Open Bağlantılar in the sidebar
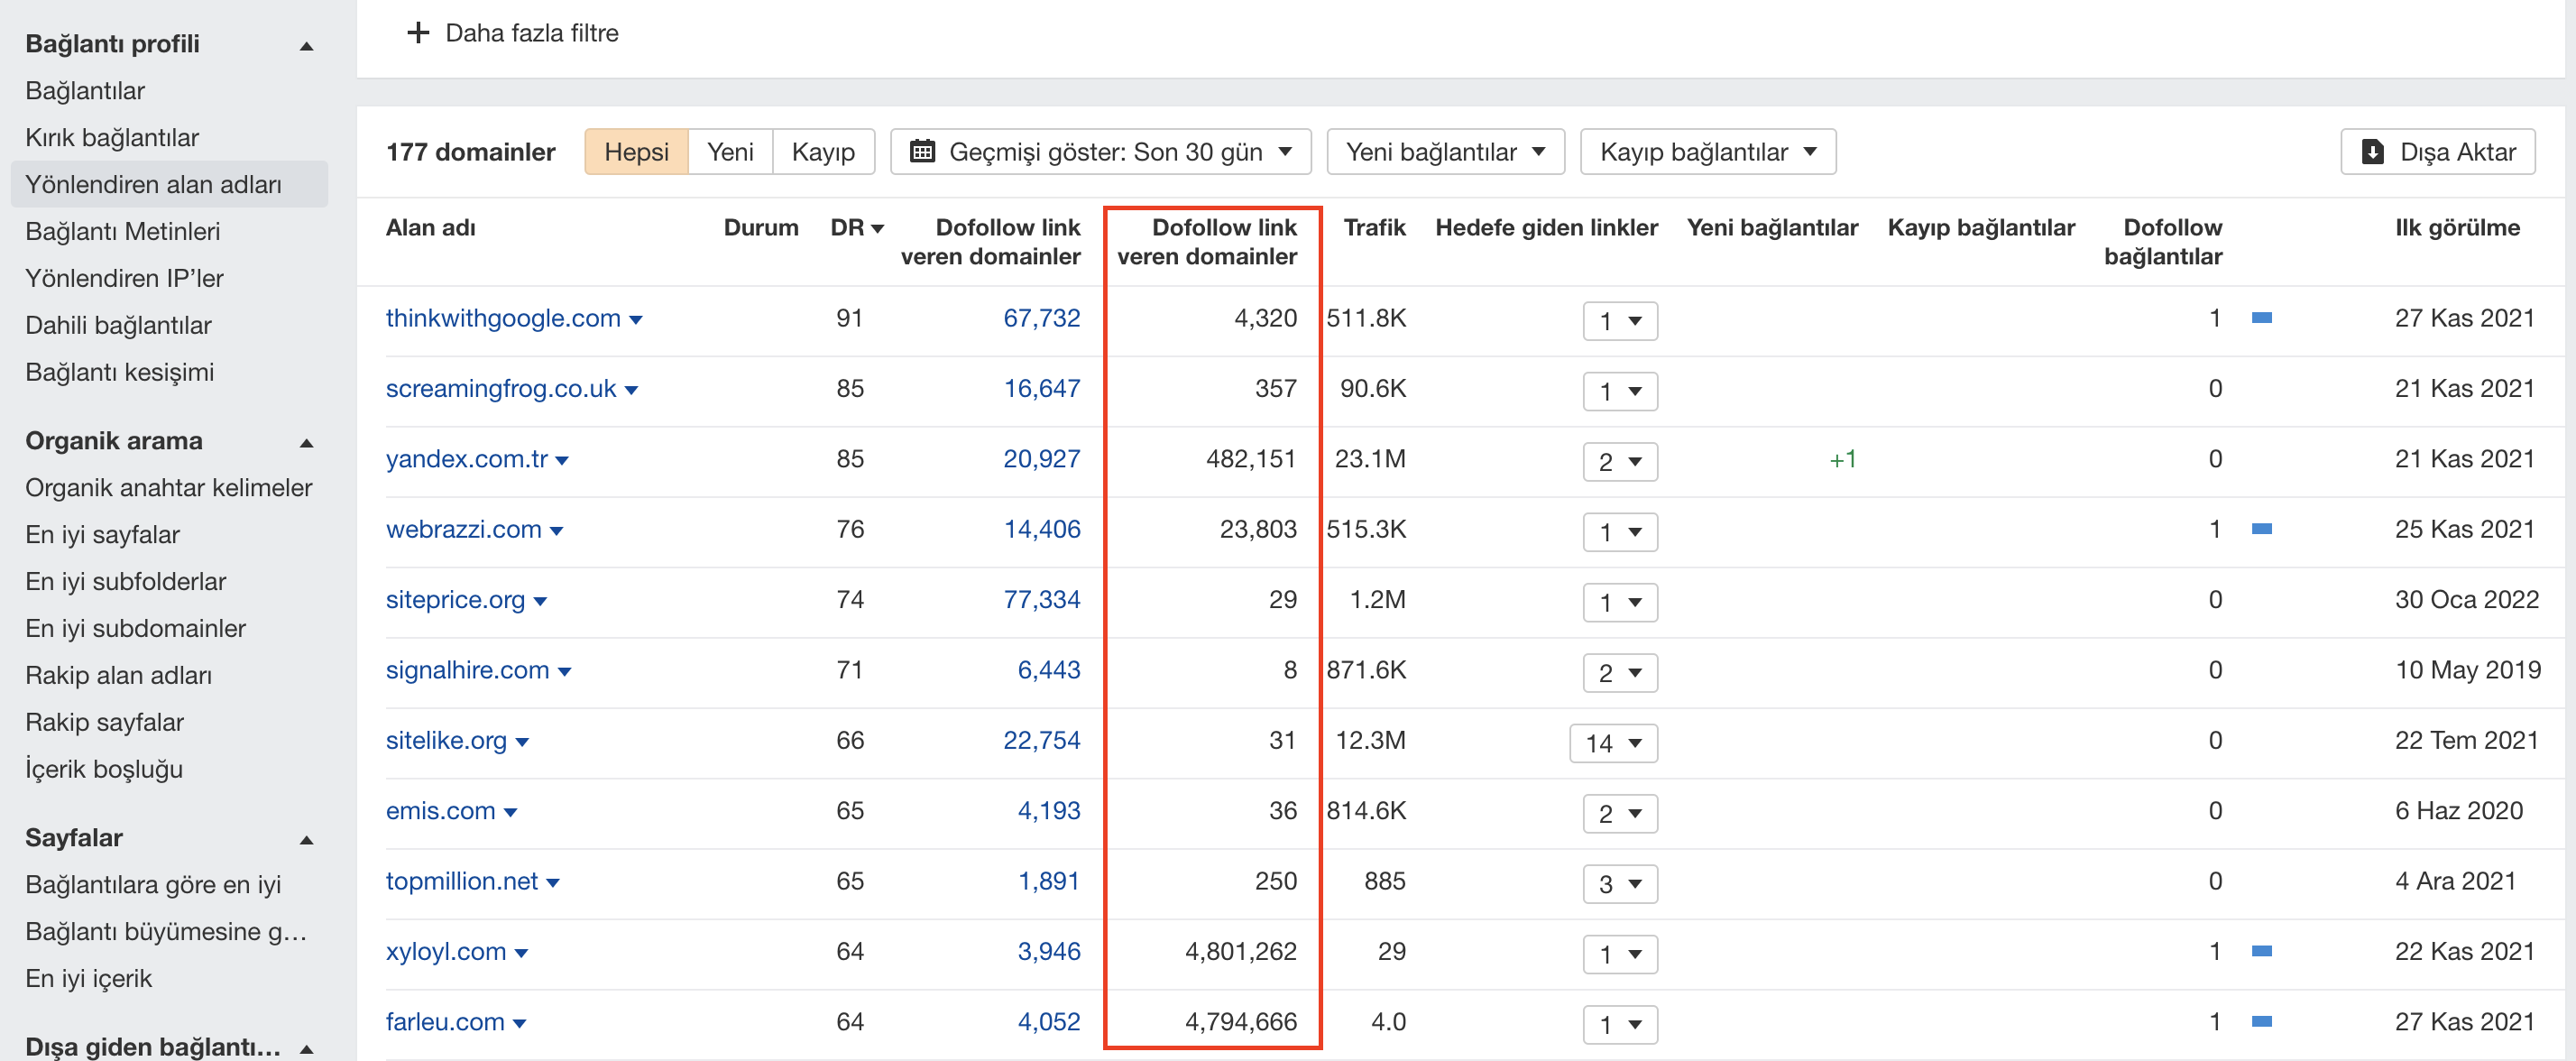Viewport: 2576px width, 1061px height. tap(85, 91)
